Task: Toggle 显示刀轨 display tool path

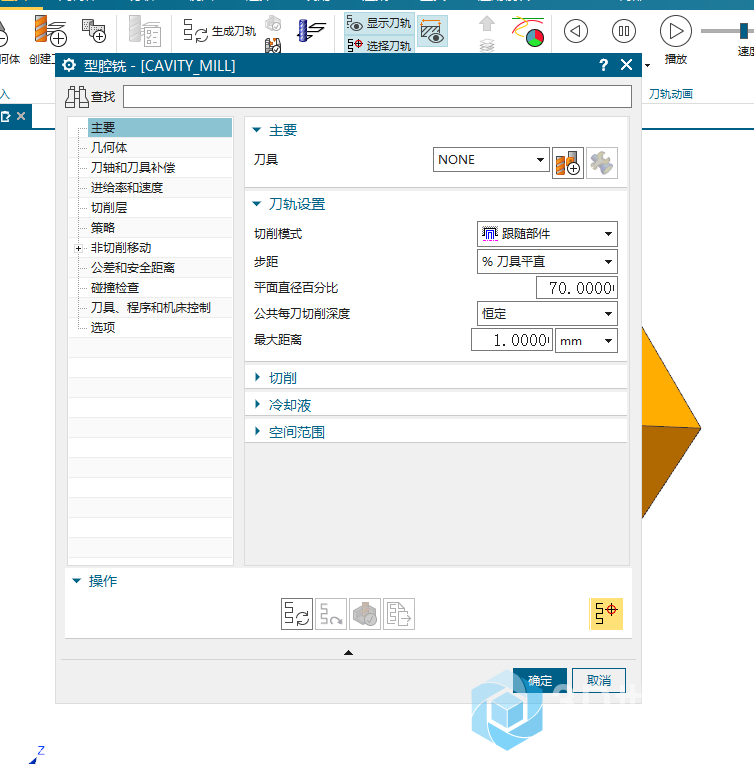Action: point(379,23)
